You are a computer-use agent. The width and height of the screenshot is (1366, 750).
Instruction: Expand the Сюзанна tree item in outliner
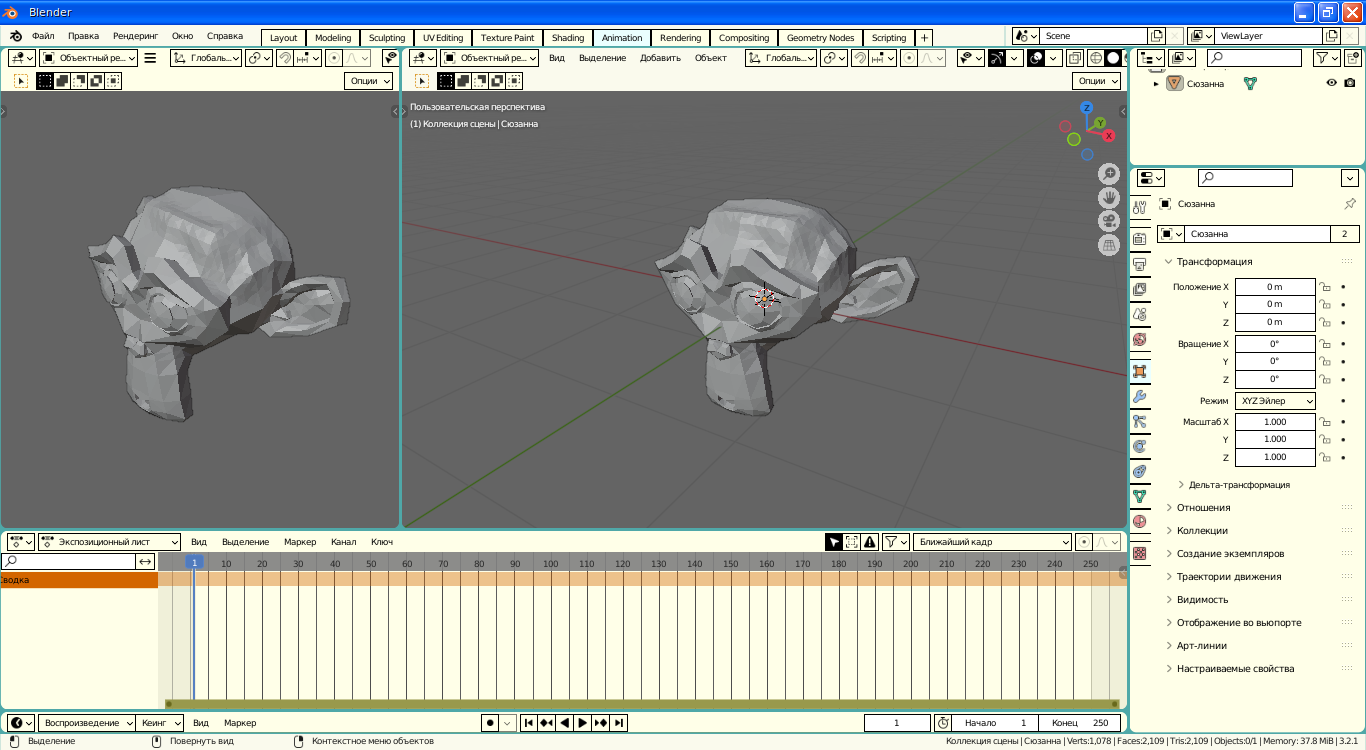[1156, 84]
